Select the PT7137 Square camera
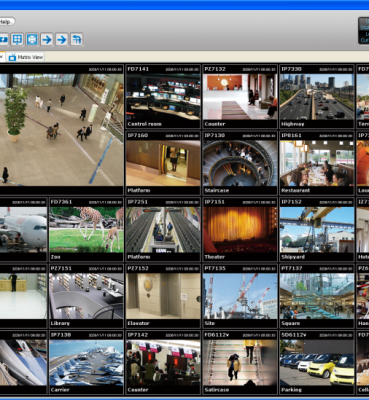This screenshot has width=369, height=400. click(317, 296)
